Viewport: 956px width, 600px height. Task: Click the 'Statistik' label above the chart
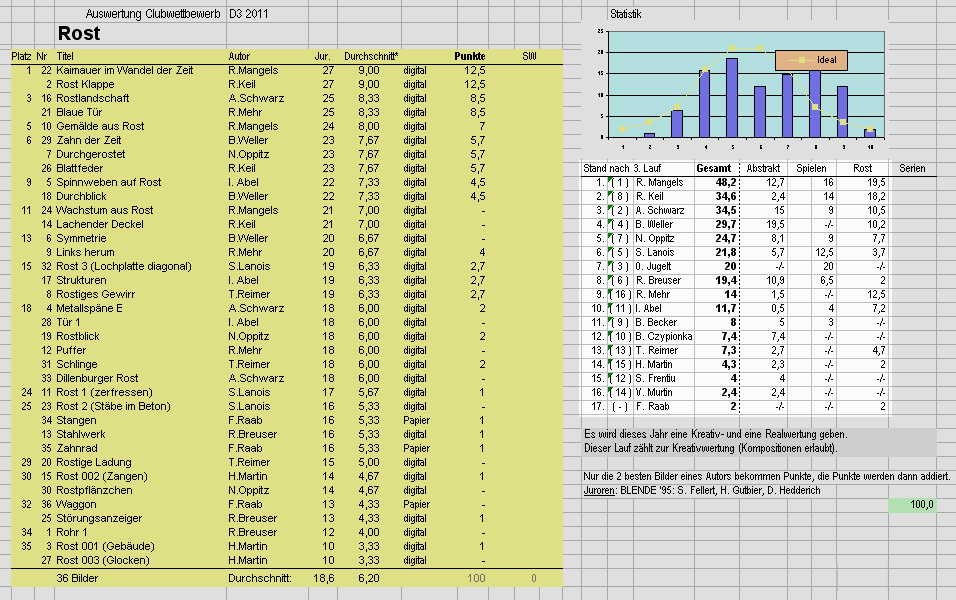pos(626,14)
